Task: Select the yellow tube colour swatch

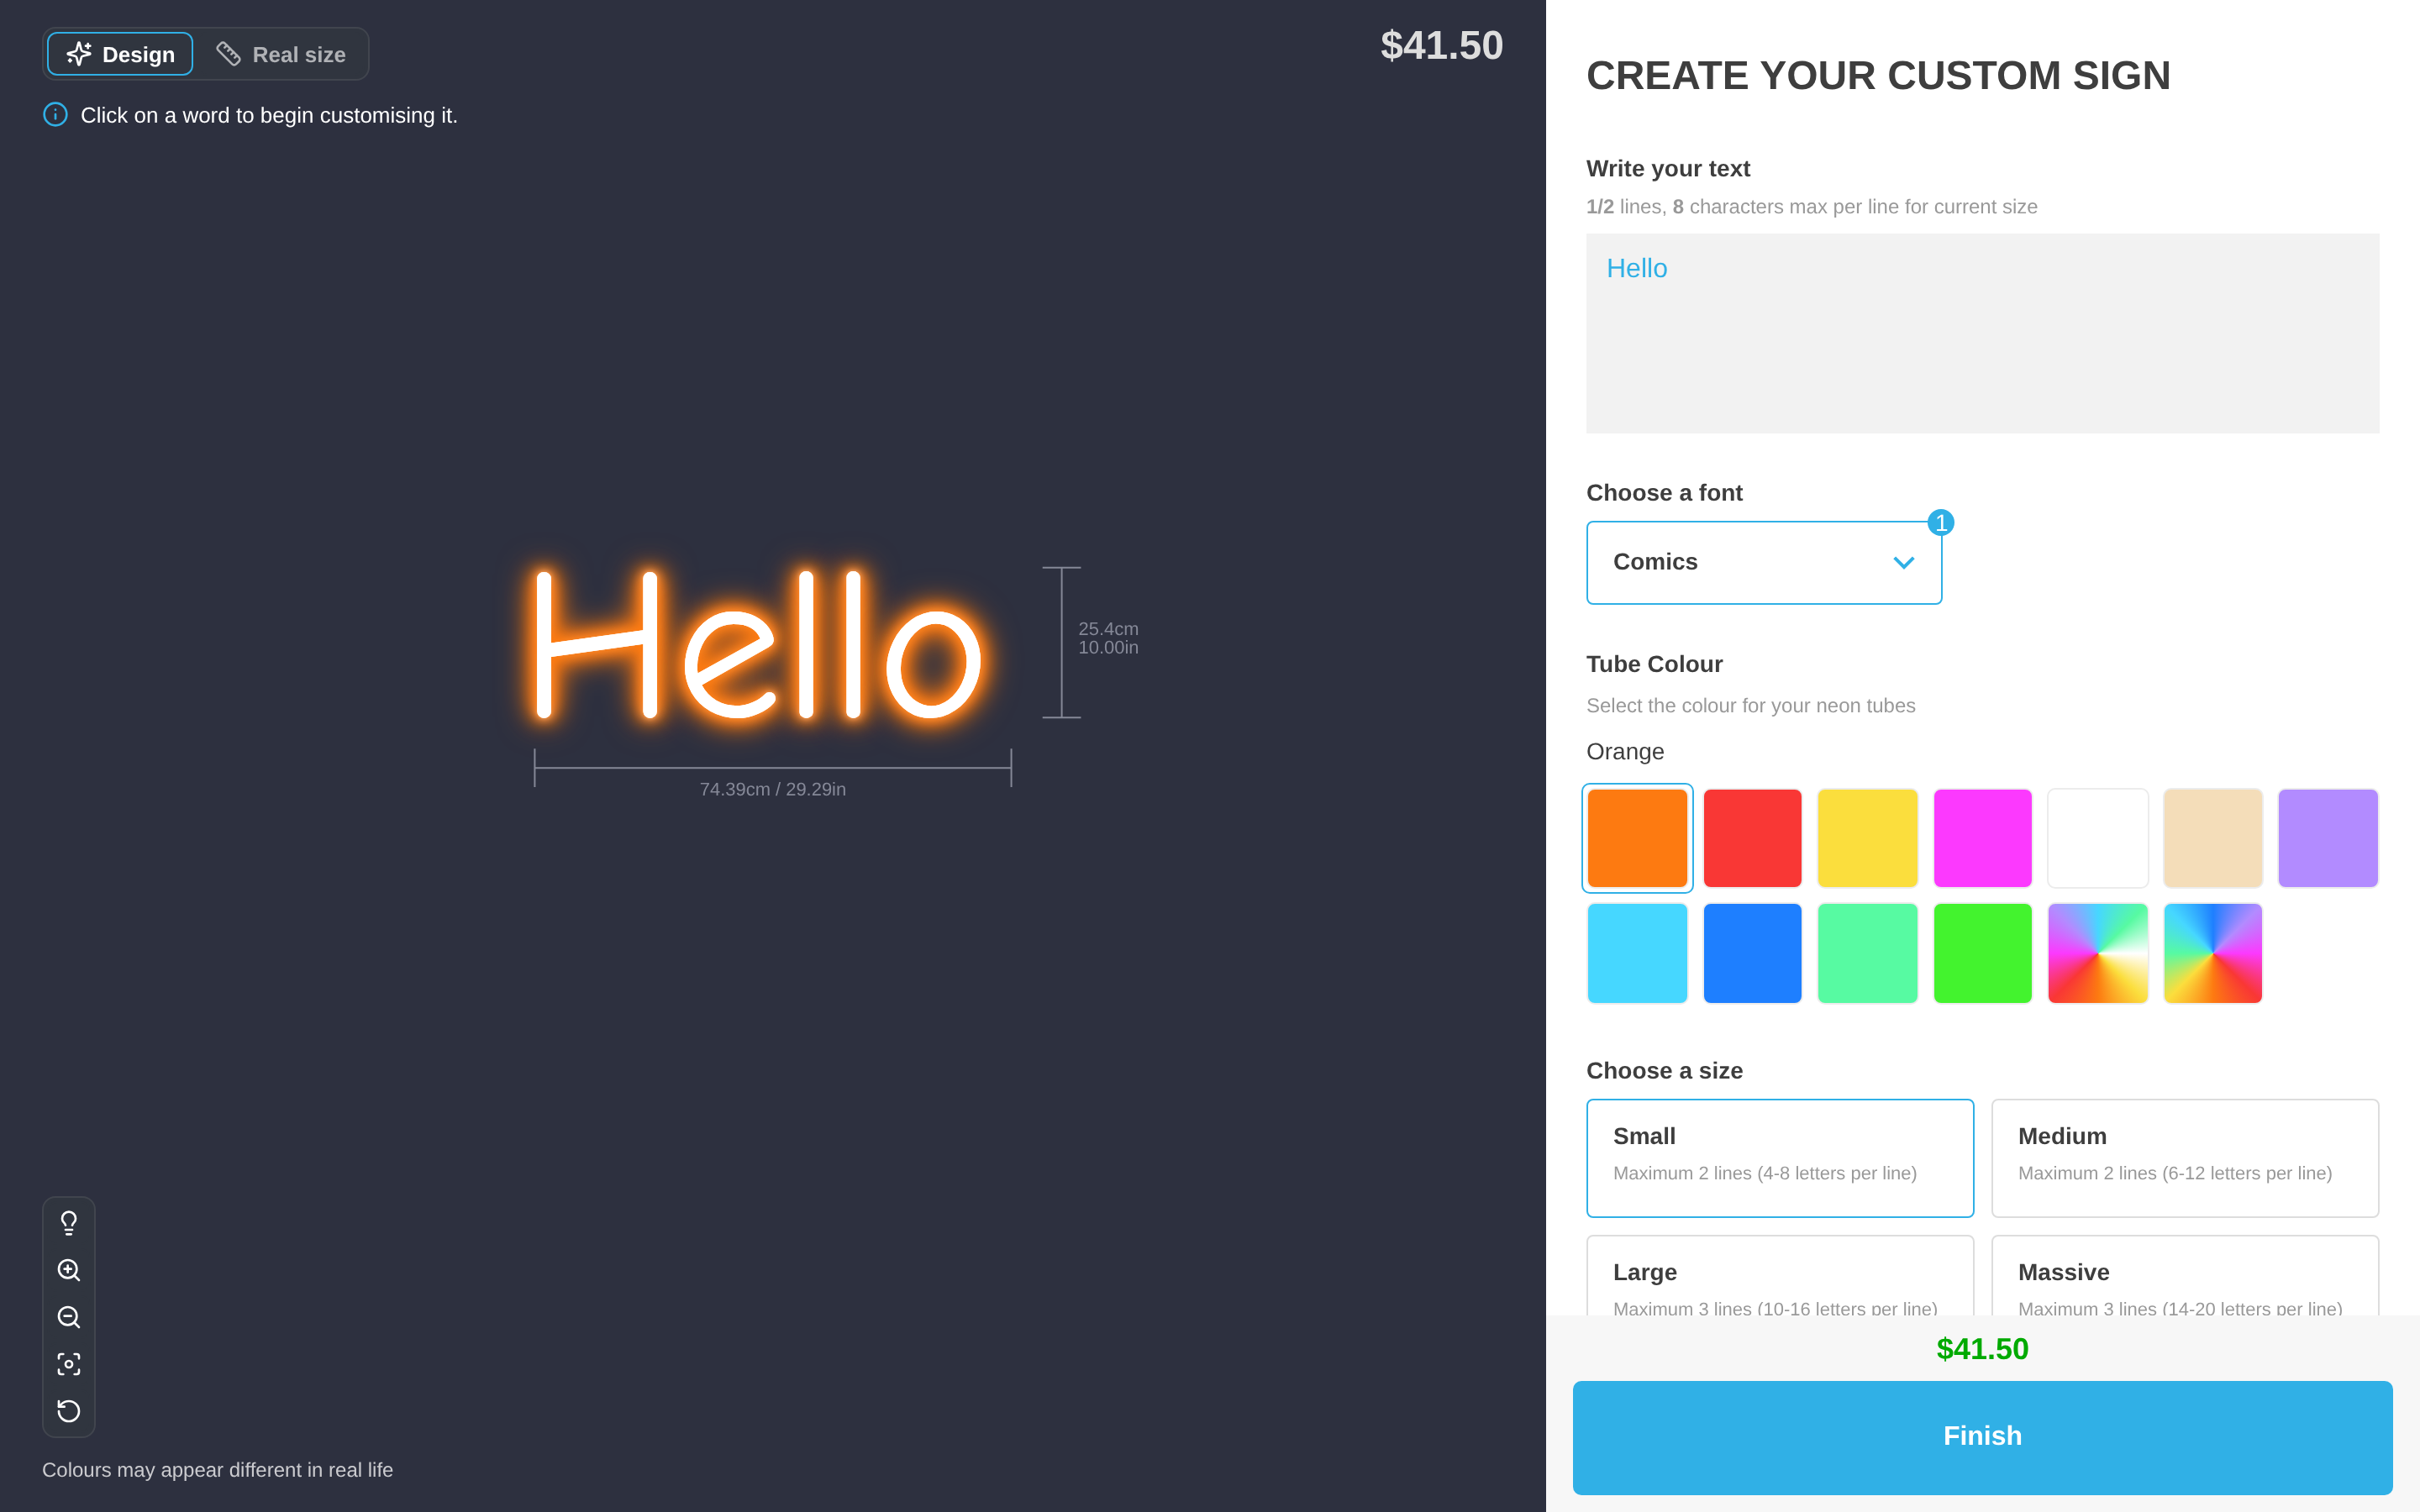Action: click(x=1867, y=838)
